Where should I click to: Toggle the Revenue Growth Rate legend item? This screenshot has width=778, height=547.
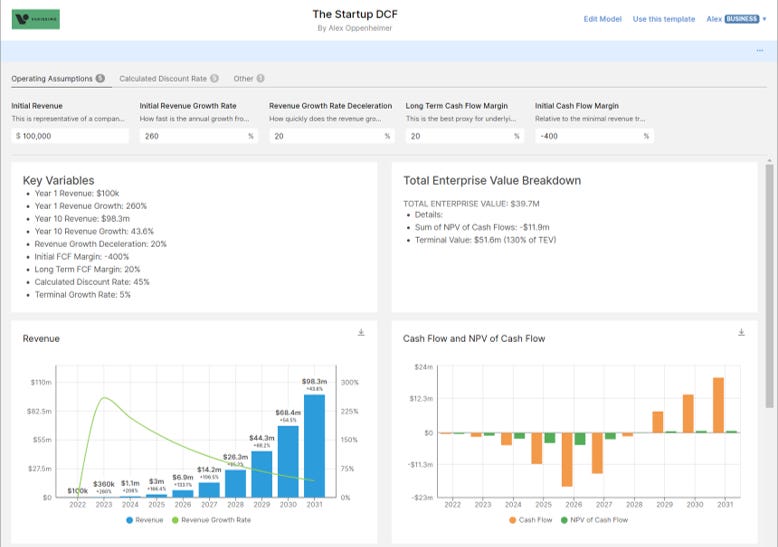pyautogui.click(x=211, y=520)
